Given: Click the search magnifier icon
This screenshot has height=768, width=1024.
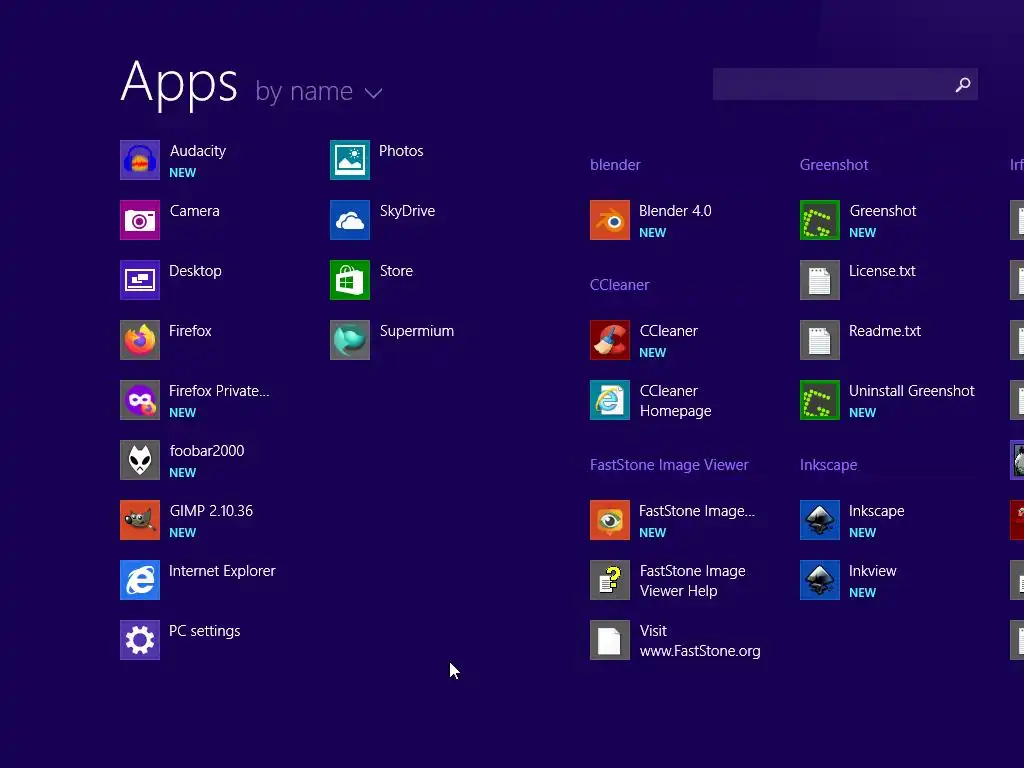Looking at the screenshot, I should [963, 85].
